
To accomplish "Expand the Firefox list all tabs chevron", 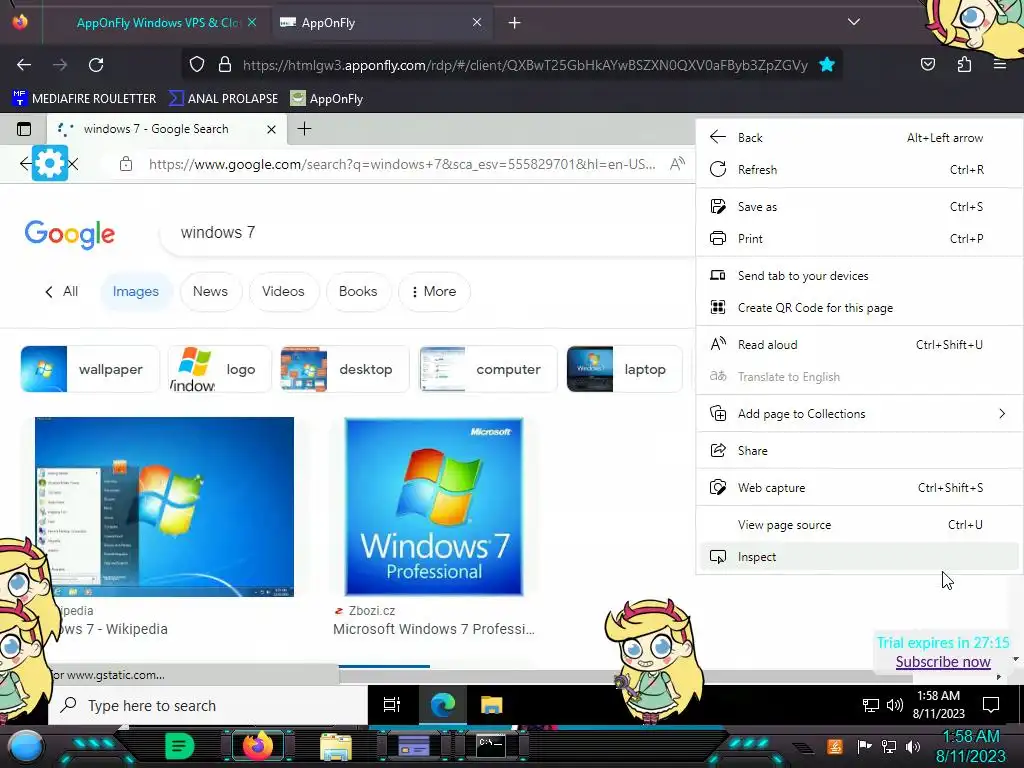I will point(854,22).
